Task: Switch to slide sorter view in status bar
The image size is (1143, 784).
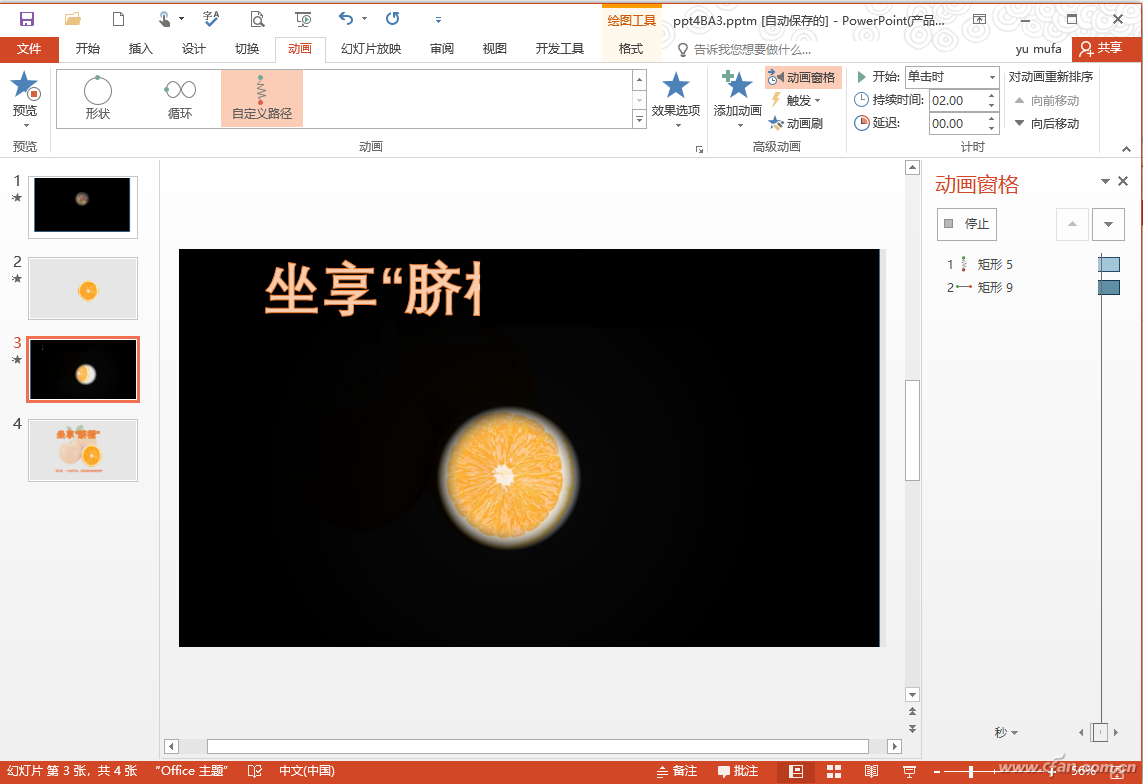Action: pyautogui.click(x=834, y=771)
